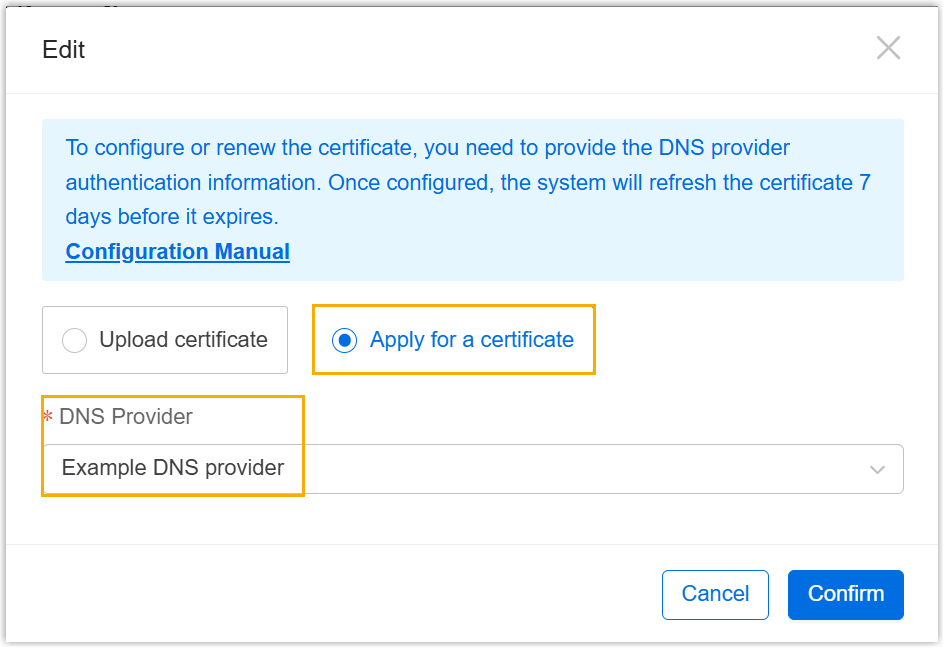Image resolution: width=944 pixels, height=648 pixels.
Task: Click the 'Apply for a certificate' label text
Action: pos(472,340)
